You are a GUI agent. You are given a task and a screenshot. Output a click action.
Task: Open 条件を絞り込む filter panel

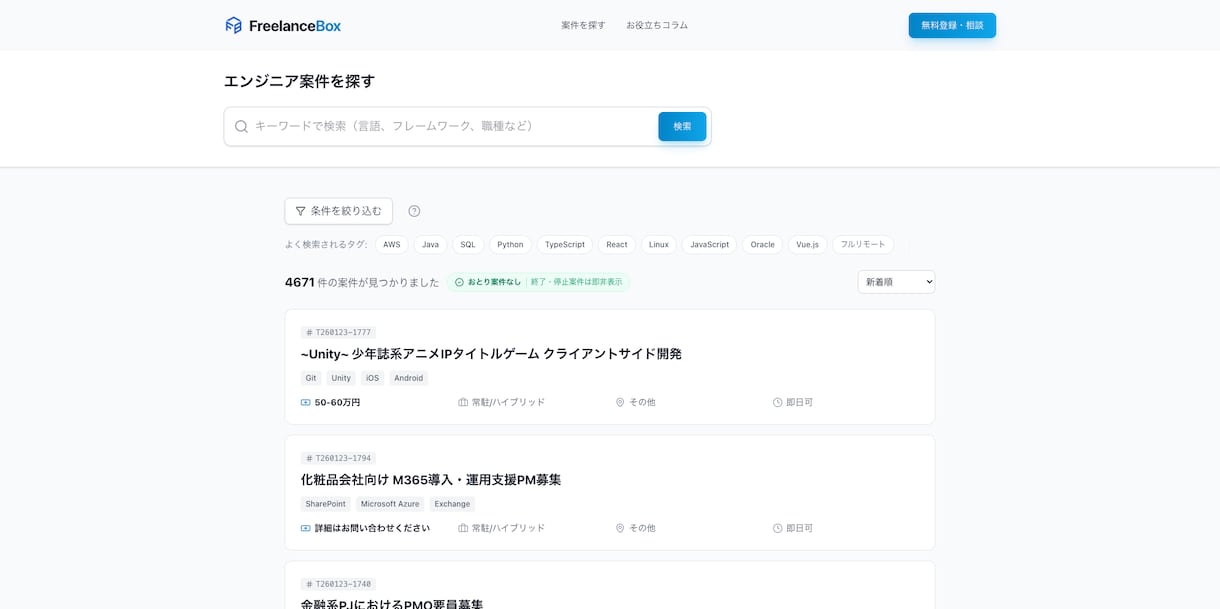338,211
